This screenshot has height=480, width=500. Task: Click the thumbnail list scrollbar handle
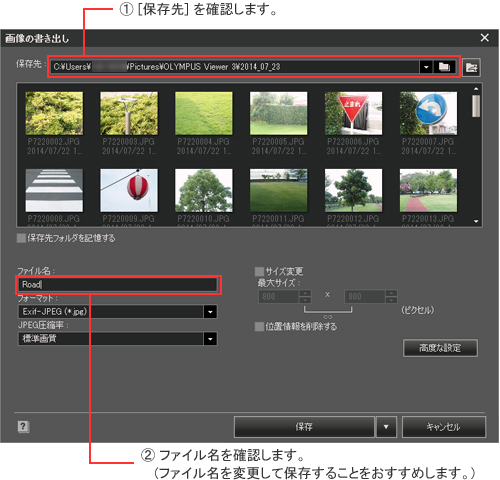pos(476,106)
